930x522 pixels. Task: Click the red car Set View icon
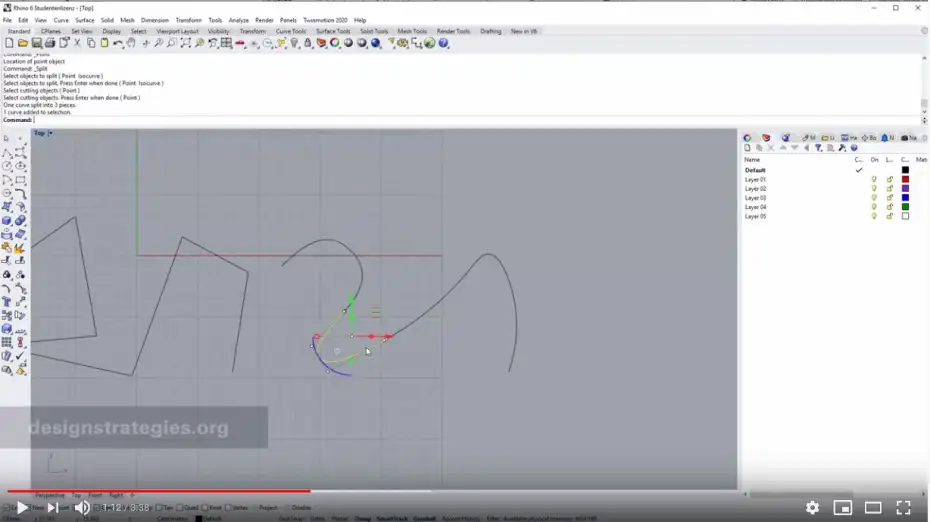tap(240, 43)
